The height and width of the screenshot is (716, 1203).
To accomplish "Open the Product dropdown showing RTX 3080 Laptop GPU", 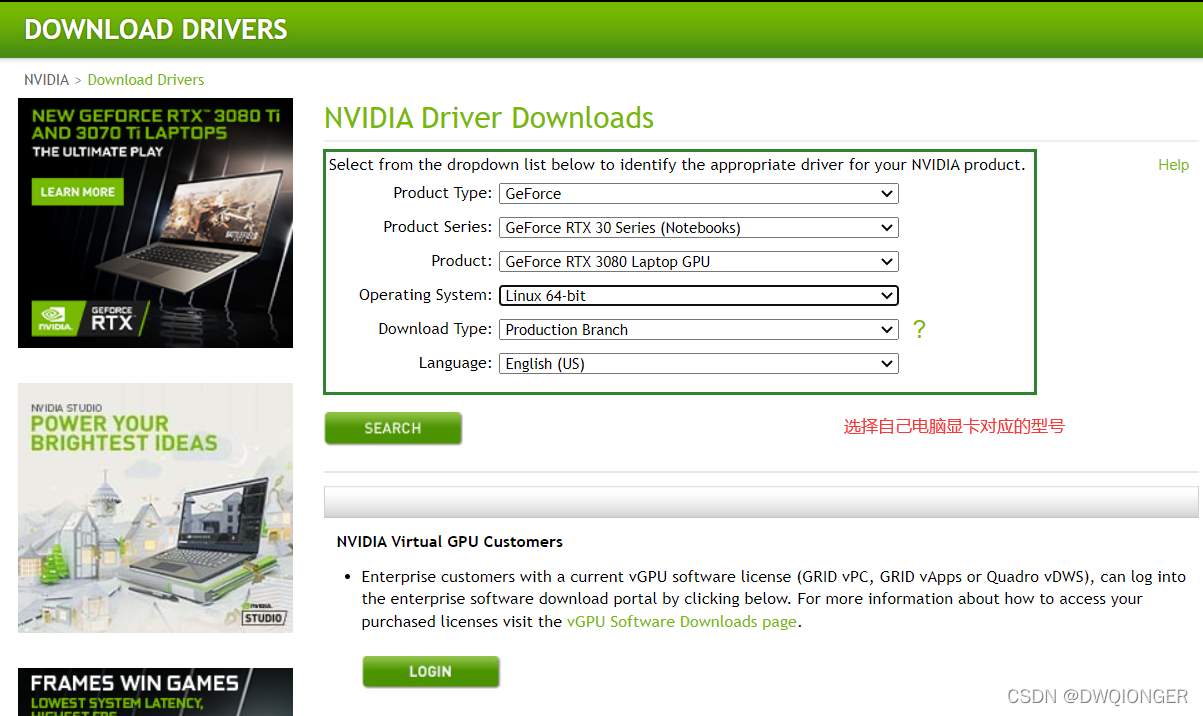I will point(698,262).
